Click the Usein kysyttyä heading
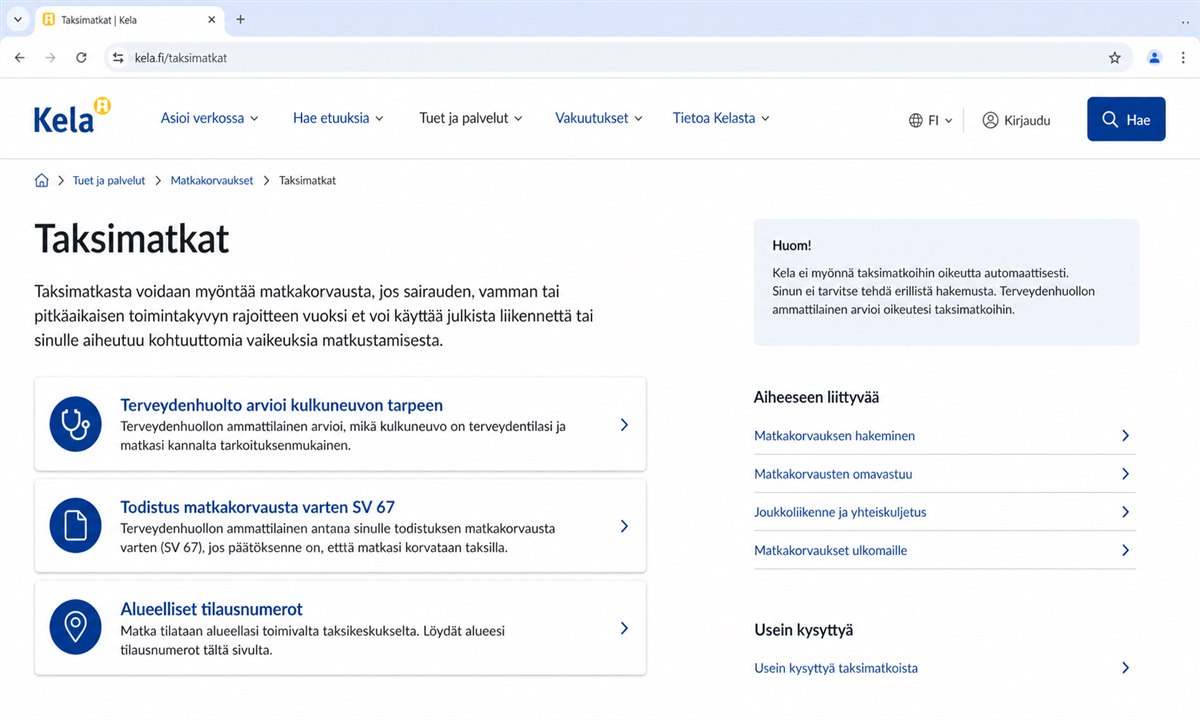1200x720 pixels. [x=803, y=630]
